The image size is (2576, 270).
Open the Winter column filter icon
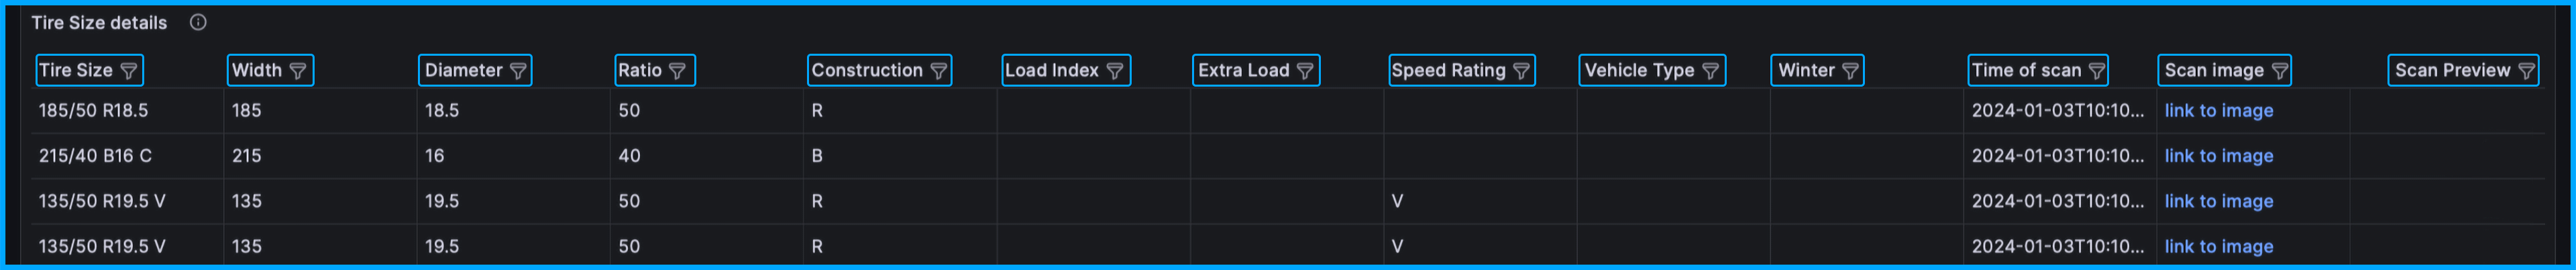tap(1851, 71)
